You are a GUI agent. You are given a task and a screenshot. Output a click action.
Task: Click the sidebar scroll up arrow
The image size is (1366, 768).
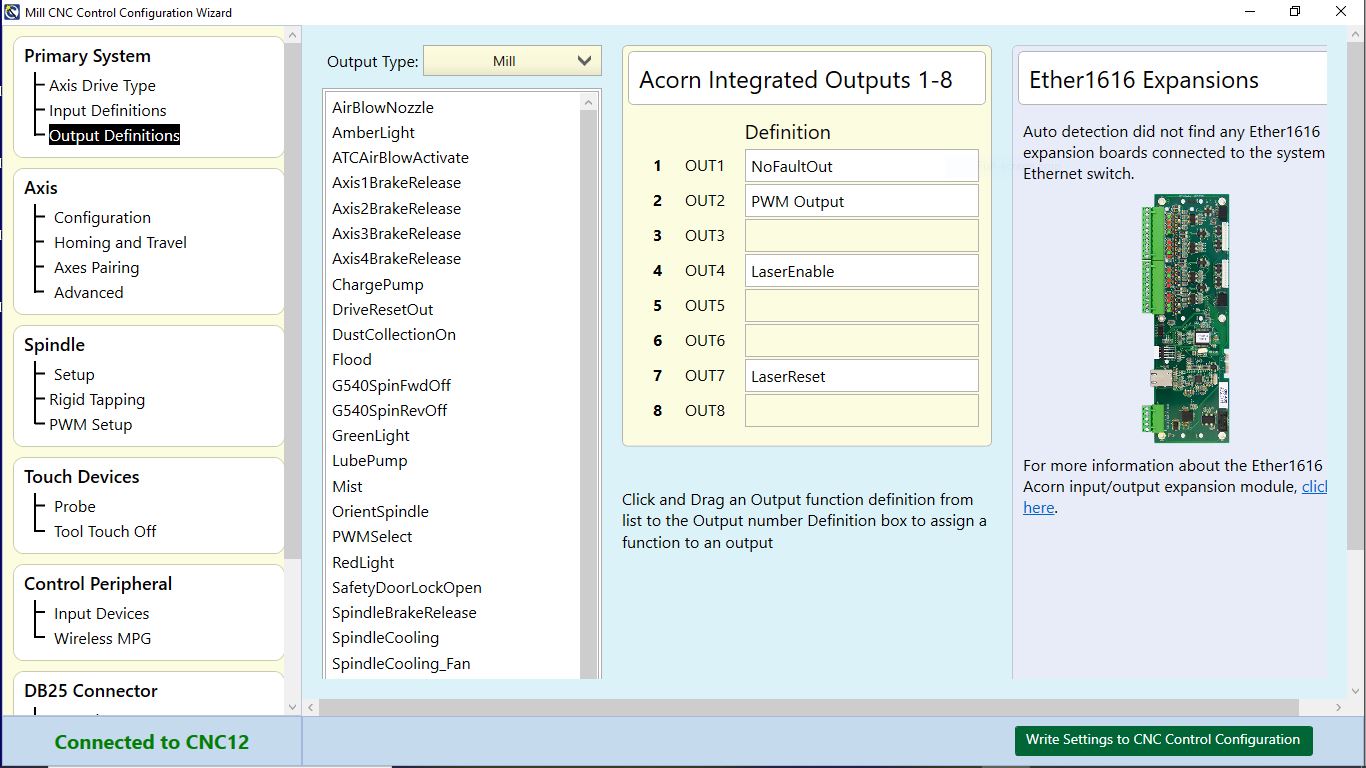click(293, 35)
